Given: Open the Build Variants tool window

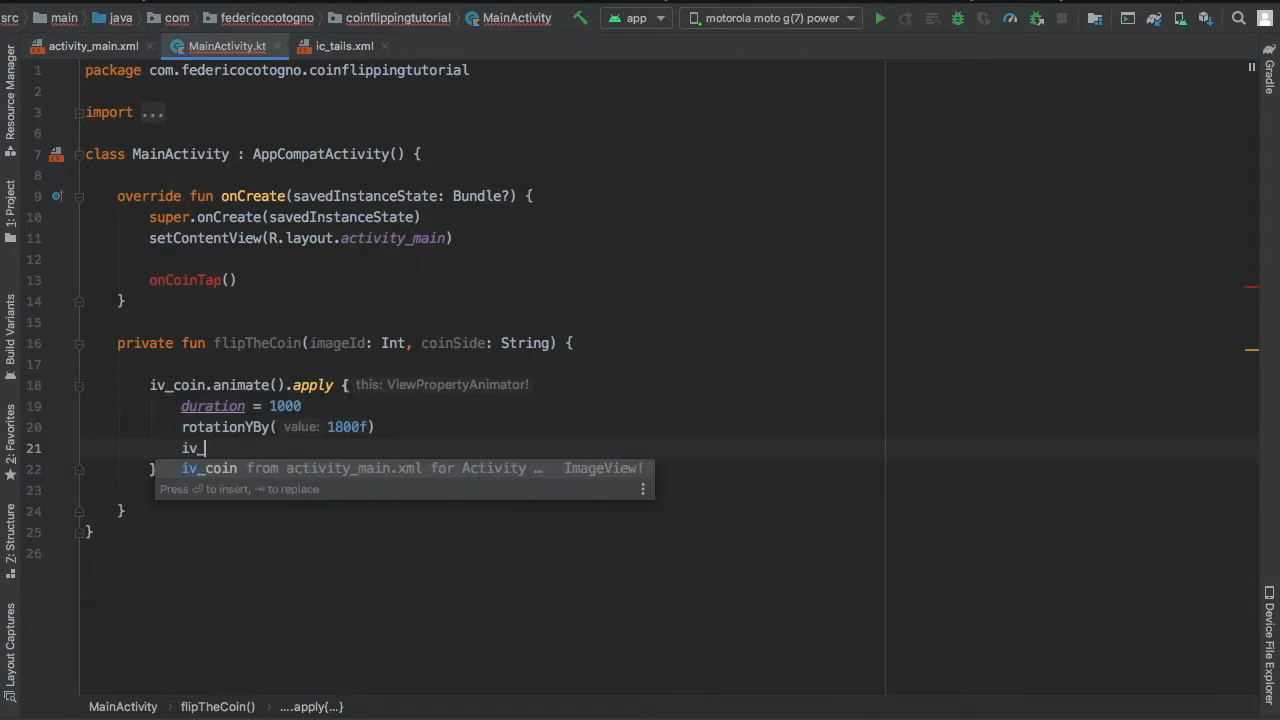Looking at the screenshot, I should [10, 337].
